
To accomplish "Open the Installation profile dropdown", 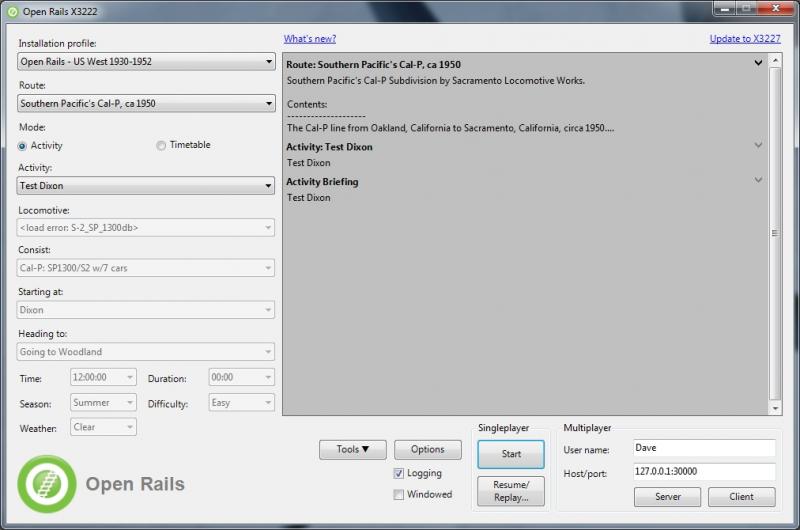I will point(146,62).
